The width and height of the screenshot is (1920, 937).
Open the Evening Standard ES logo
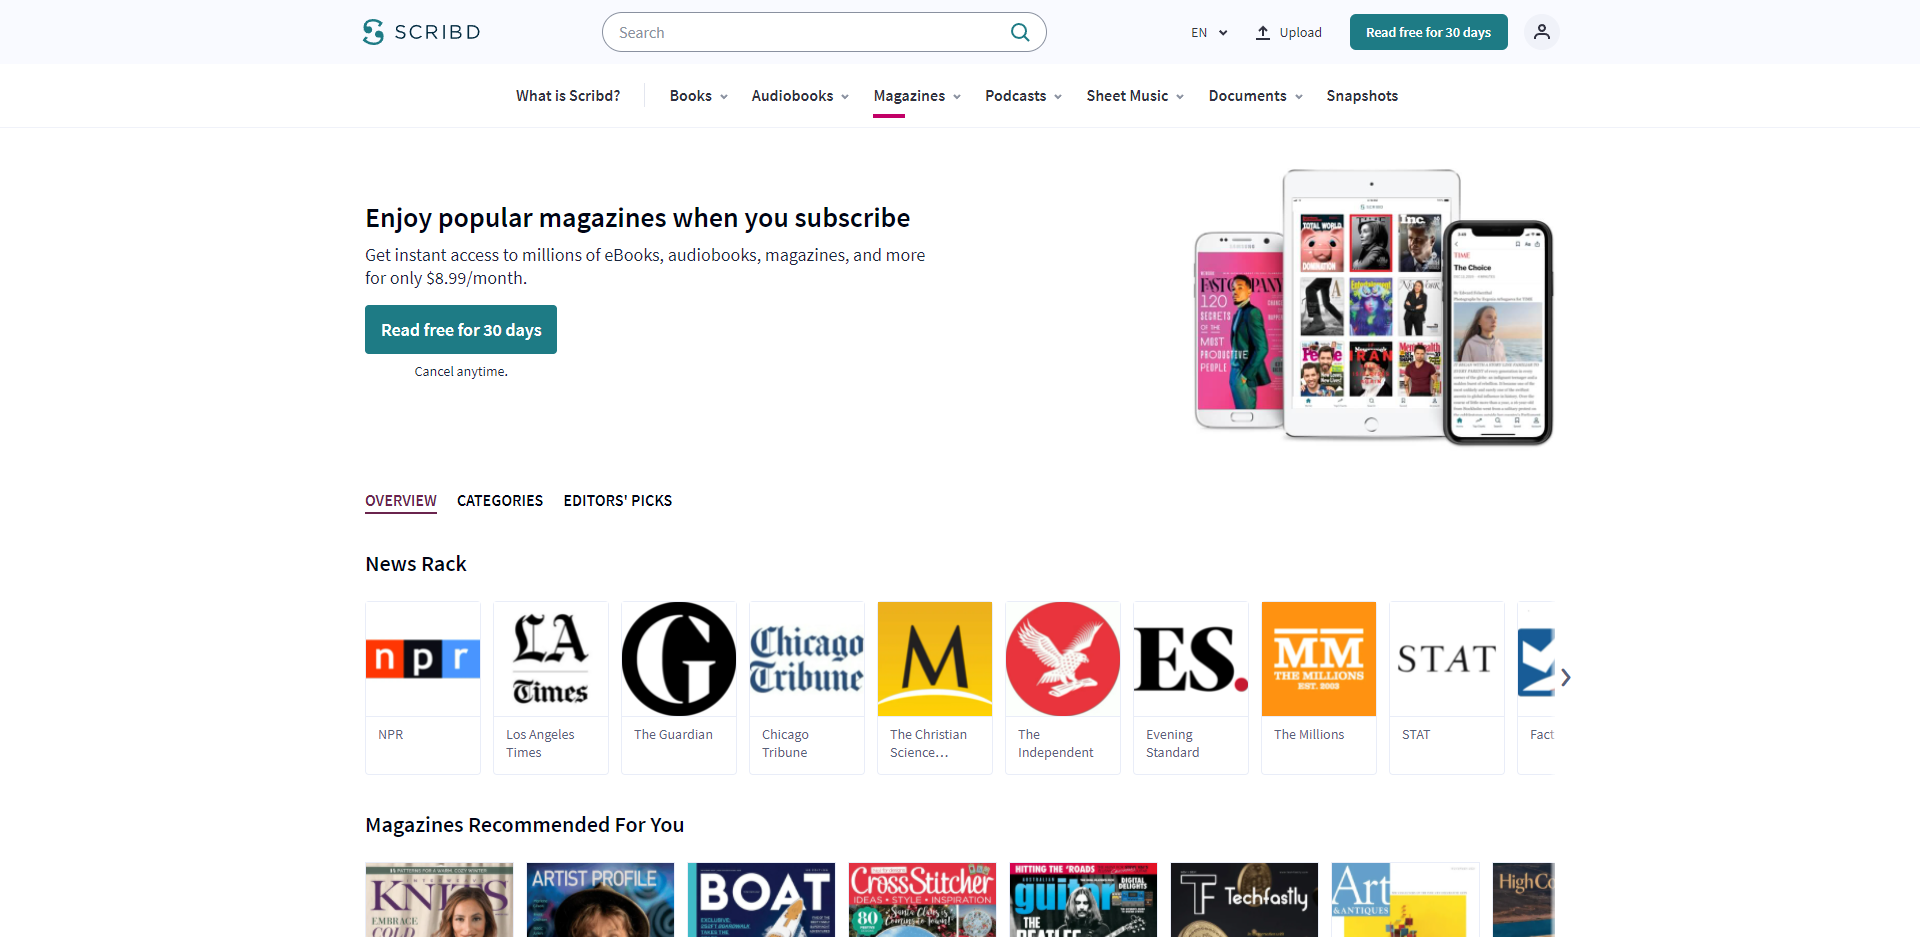click(x=1191, y=659)
